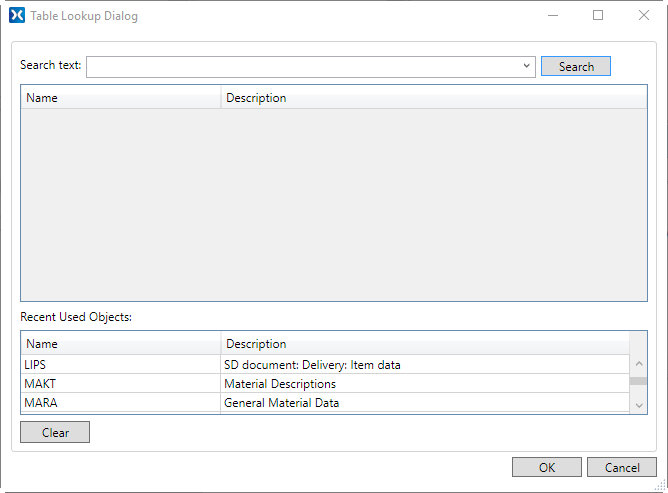Sort results by the upper Name column header
The width and height of the screenshot is (668, 493).
click(x=120, y=98)
